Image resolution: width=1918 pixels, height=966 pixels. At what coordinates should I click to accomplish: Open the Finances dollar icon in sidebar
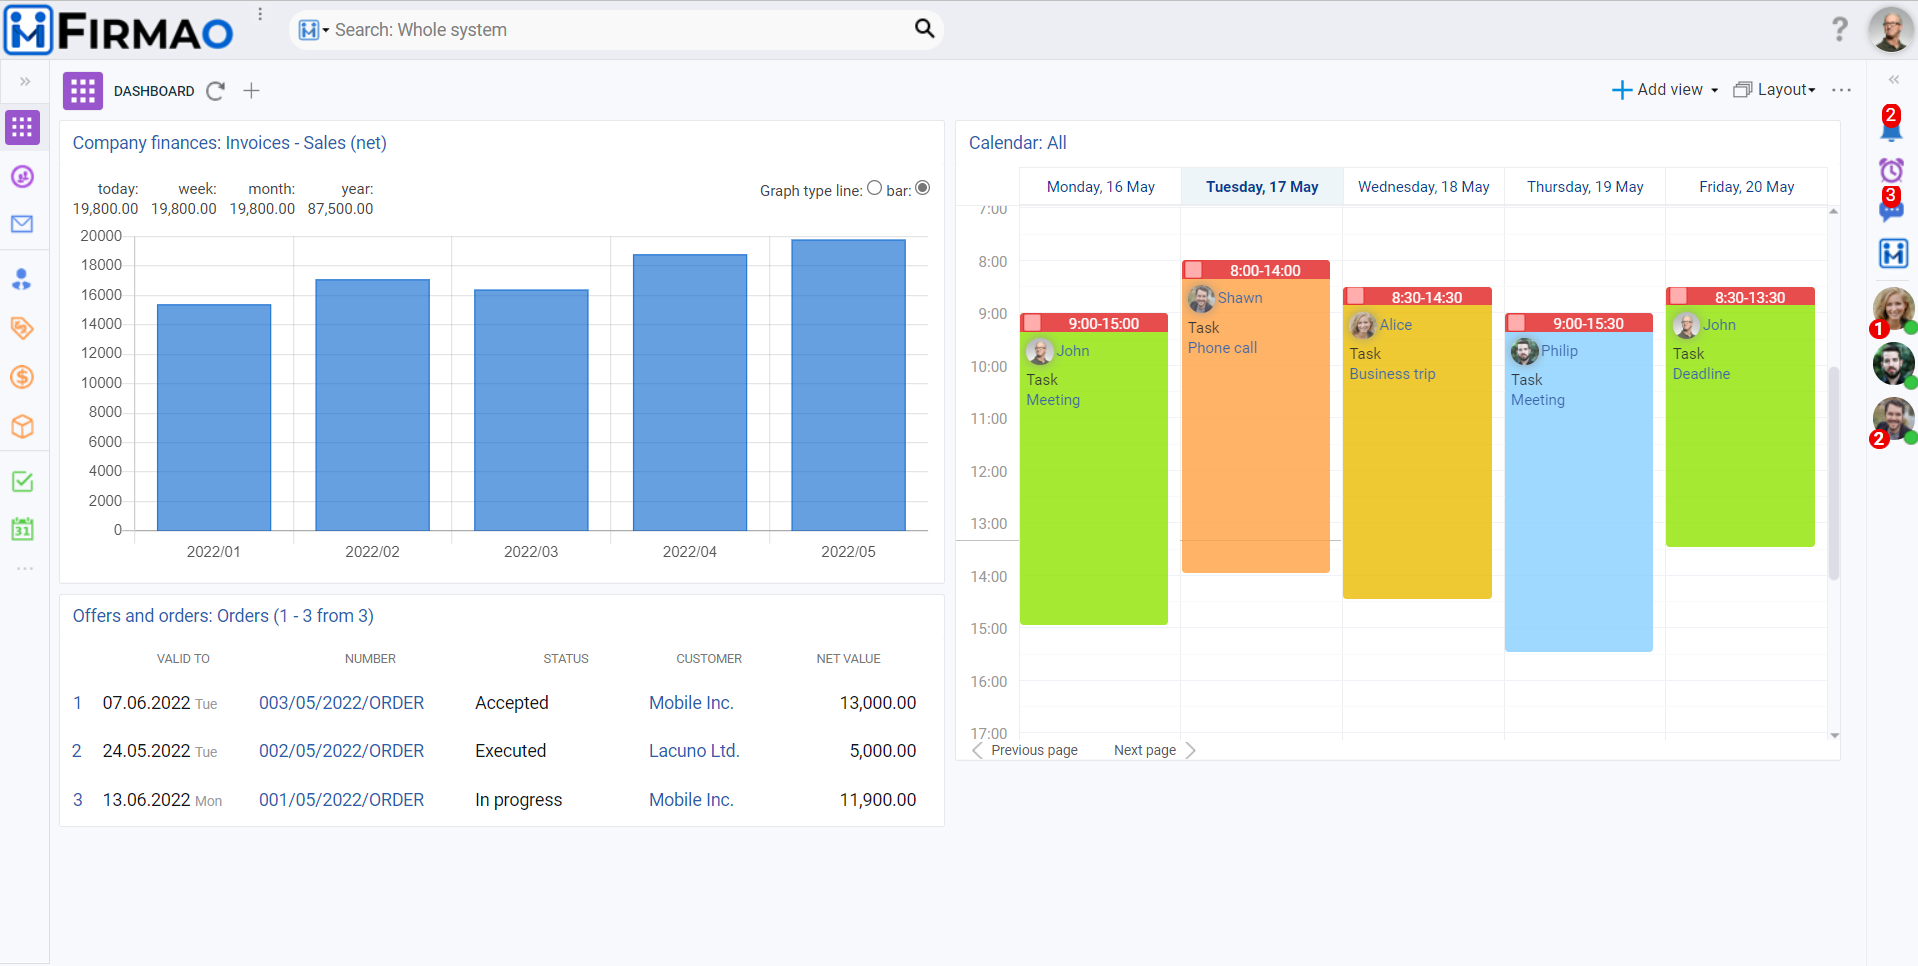tap(22, 377)
